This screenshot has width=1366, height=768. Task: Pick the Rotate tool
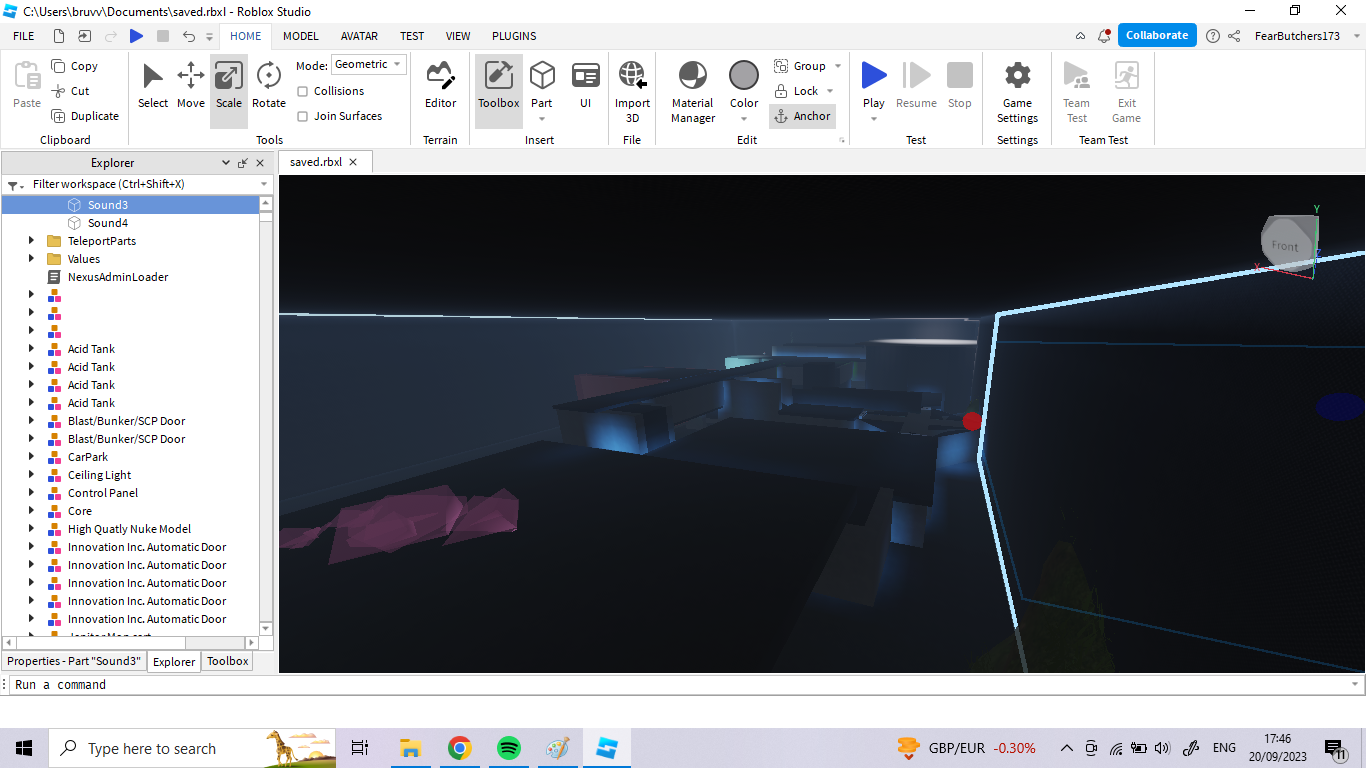[x=268, y=85]
